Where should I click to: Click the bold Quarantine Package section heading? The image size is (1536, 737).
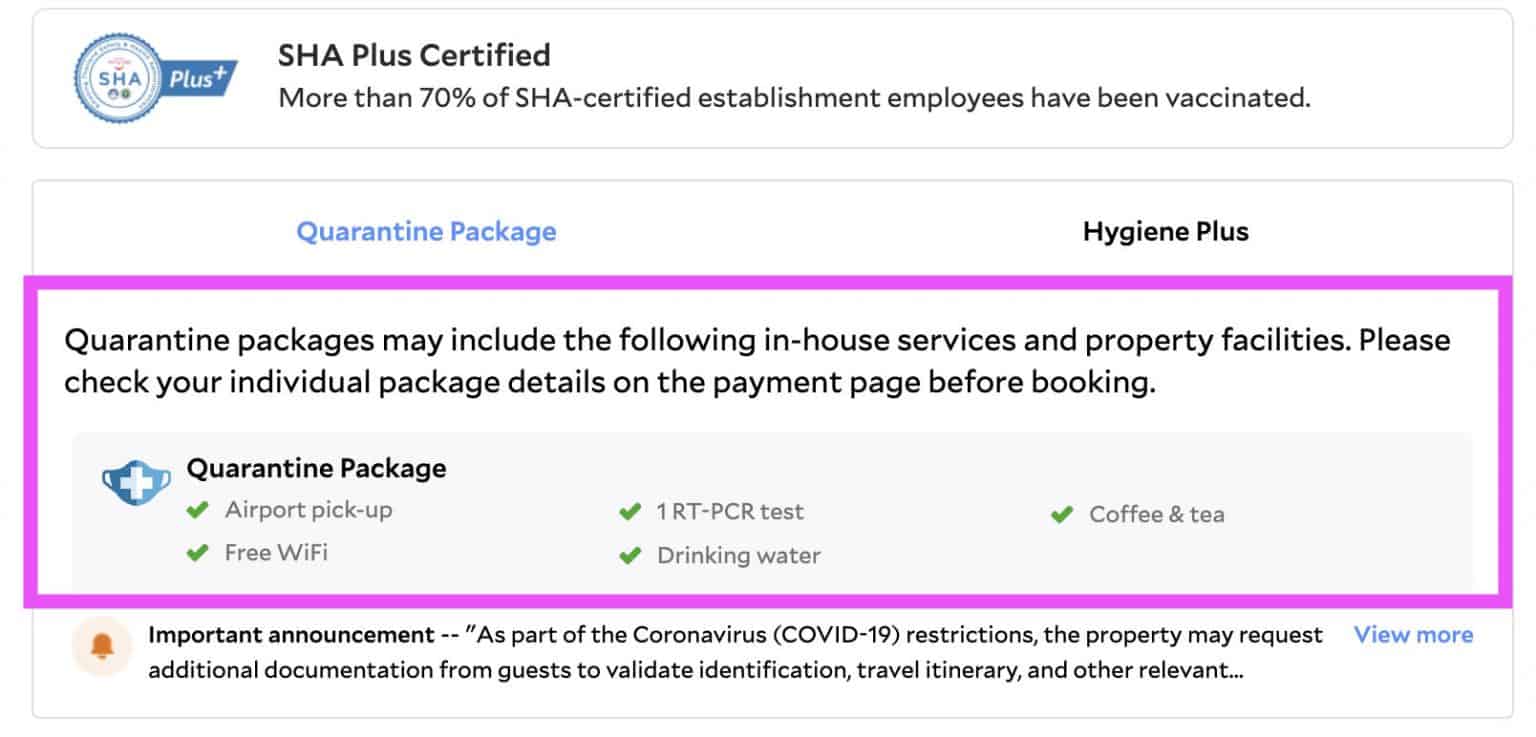316,468
